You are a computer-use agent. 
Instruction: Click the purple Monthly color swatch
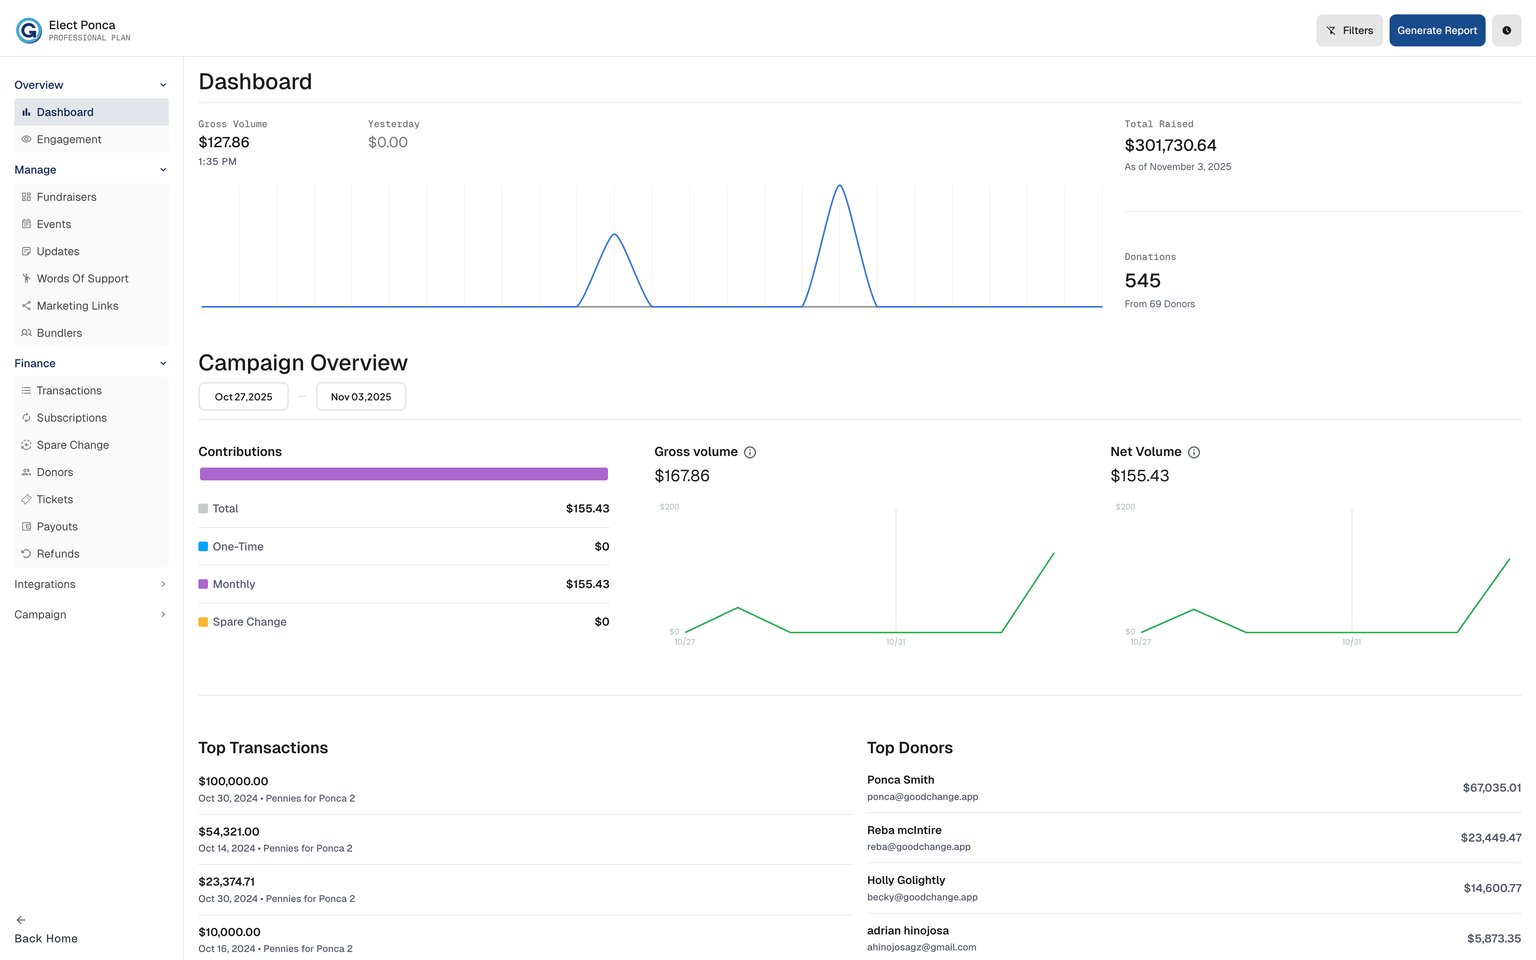click(203, 584)
